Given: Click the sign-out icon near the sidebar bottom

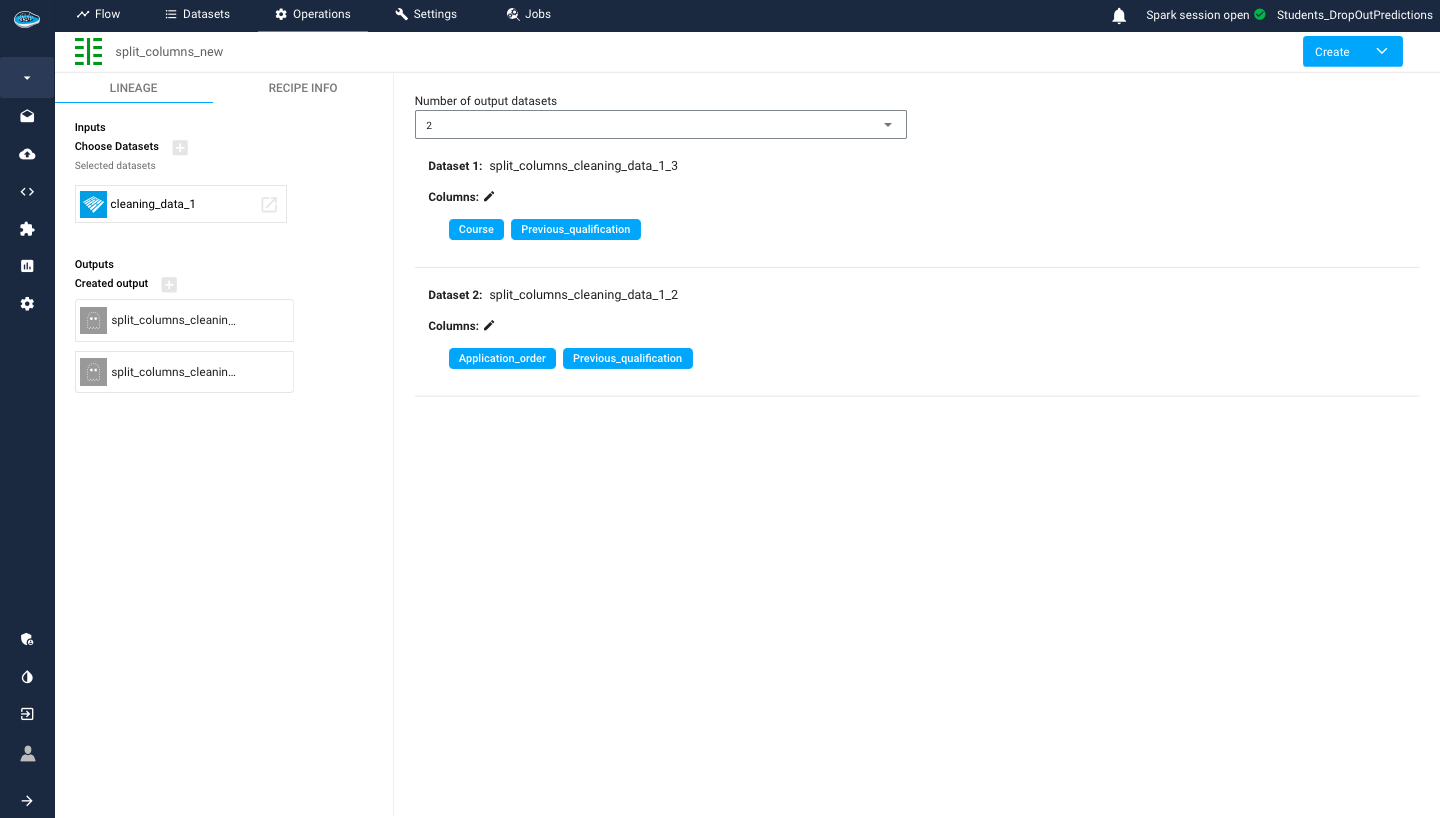Looking at the screenshot, I should (27, 714).
